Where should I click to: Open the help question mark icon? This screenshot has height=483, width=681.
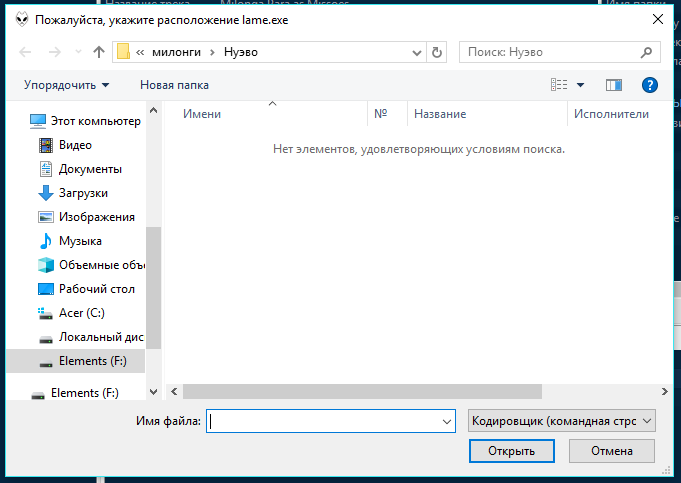tap(649, 85)
